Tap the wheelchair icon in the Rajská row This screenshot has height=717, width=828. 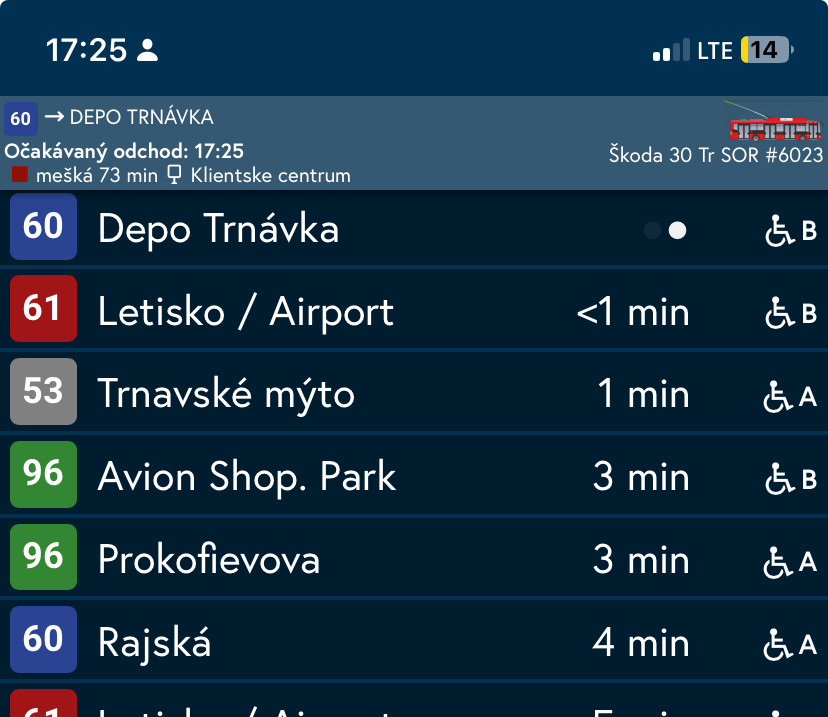pyautogui.click(x=779, y=644)
